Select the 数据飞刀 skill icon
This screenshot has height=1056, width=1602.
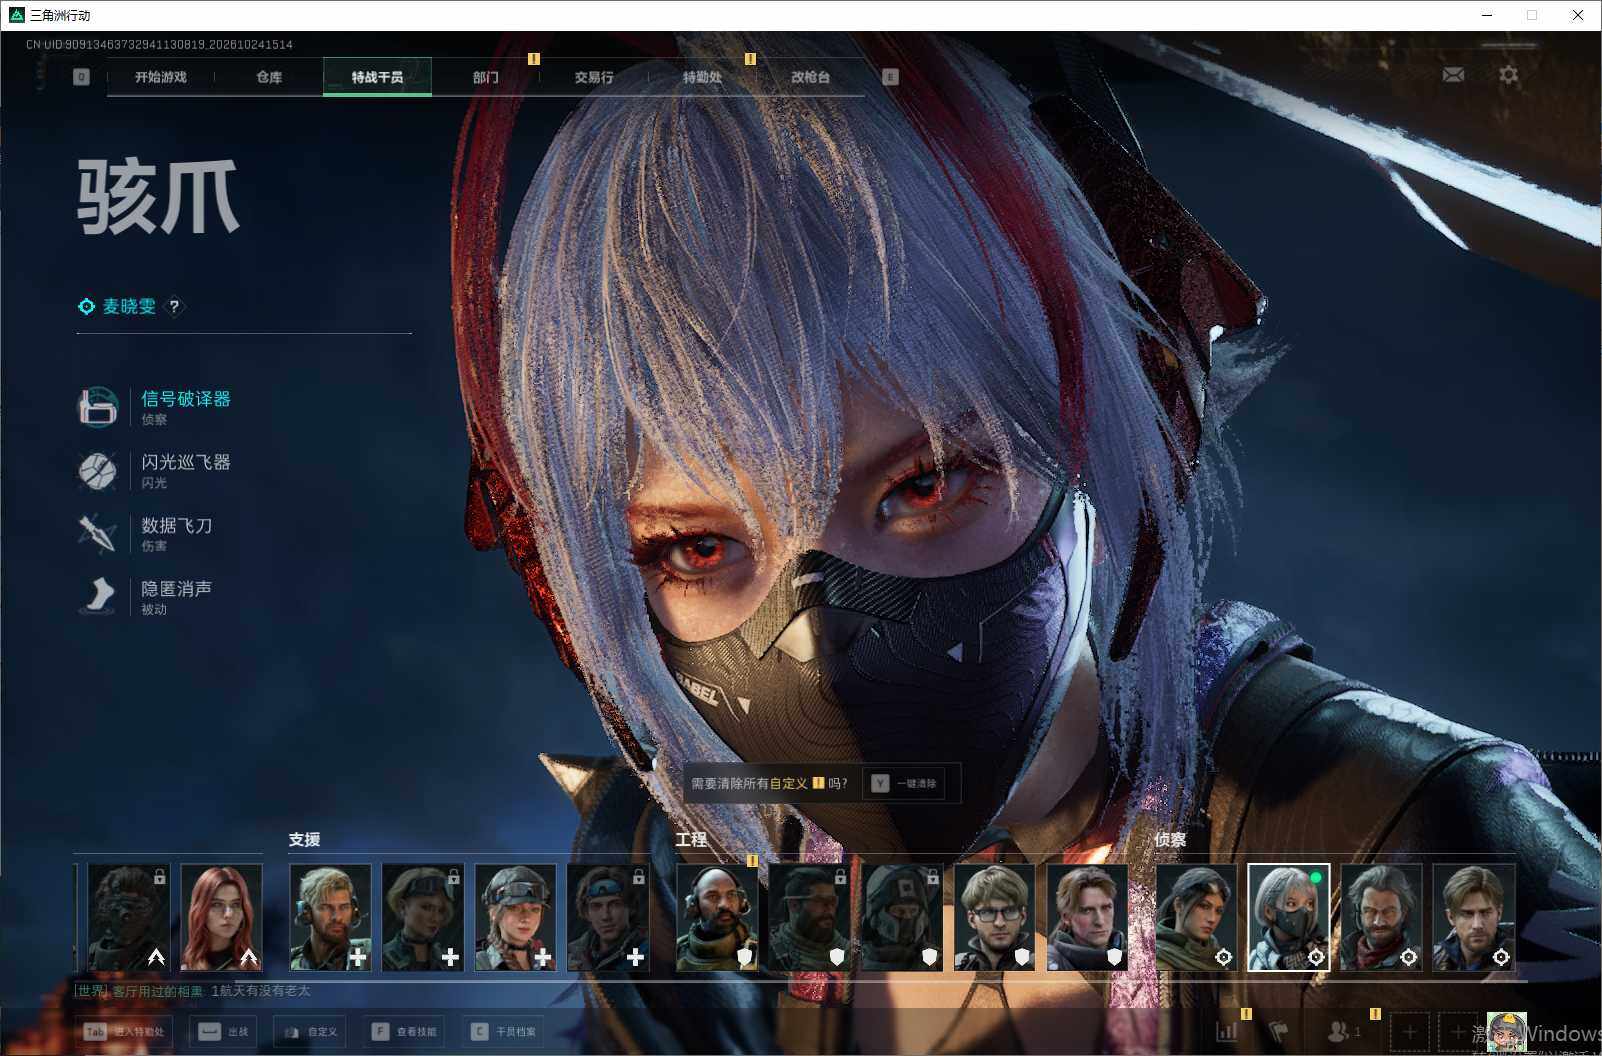[x=98, y=533]
